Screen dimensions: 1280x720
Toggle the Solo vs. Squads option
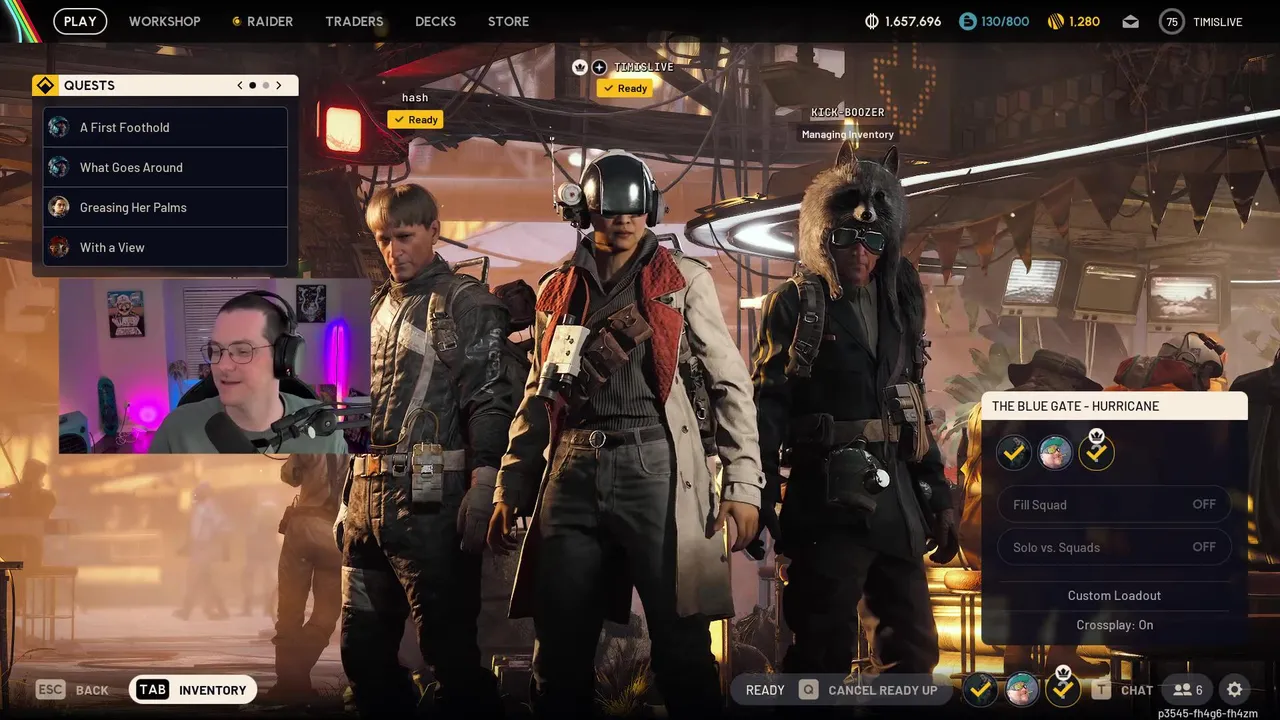point(1114,547)
